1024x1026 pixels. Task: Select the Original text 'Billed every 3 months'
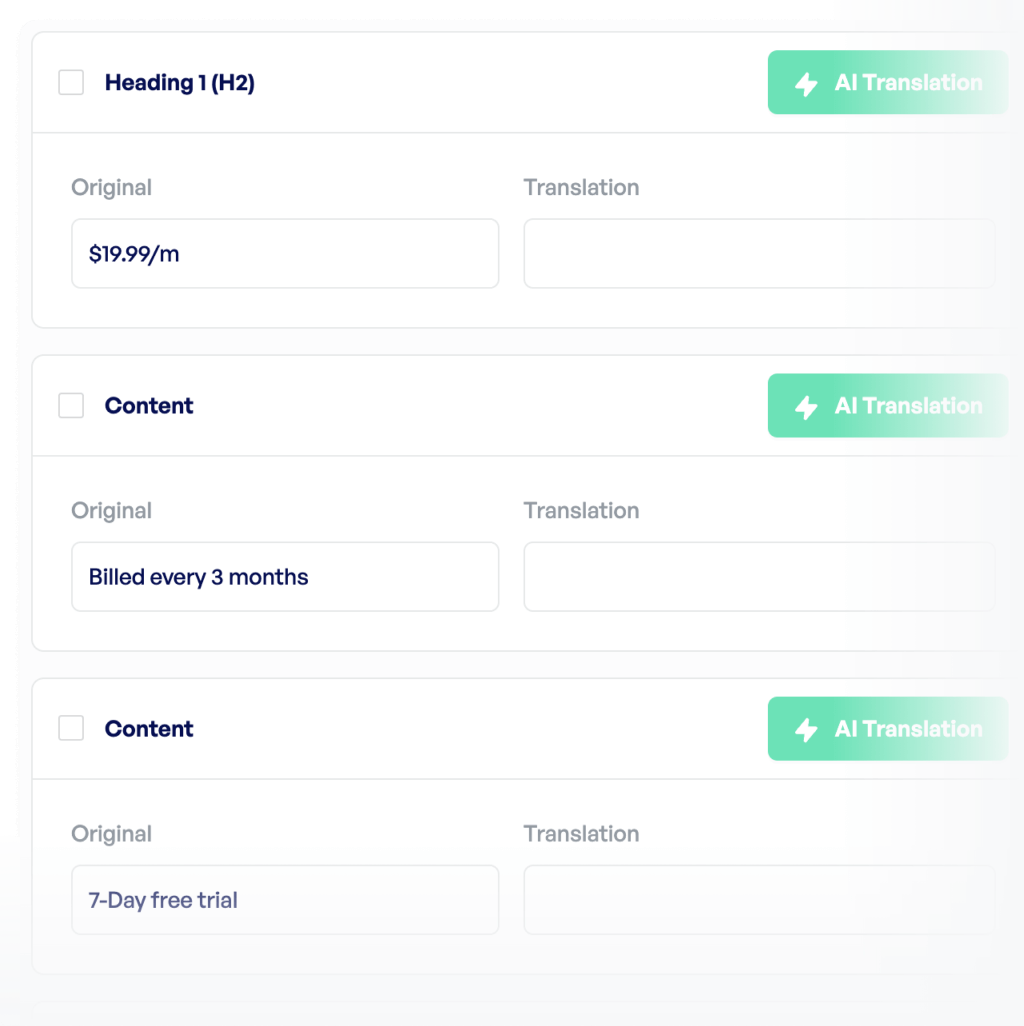click(285, 576)
